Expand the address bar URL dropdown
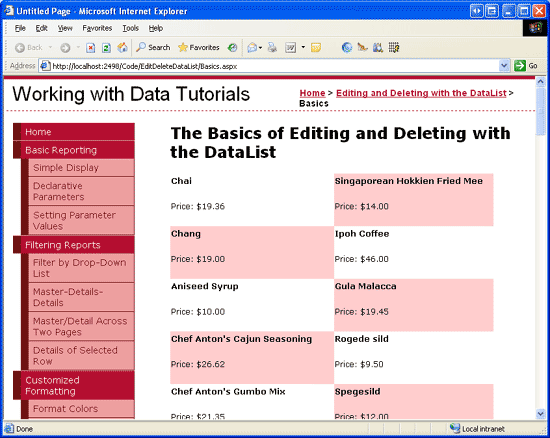 click(x=504, y=66)
